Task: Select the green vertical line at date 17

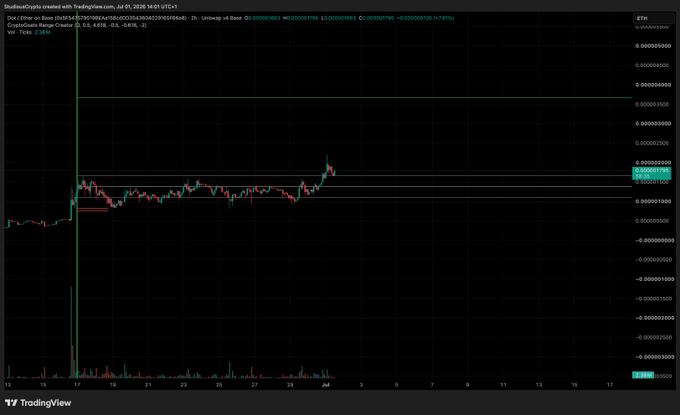Action: (x=77, y=195)
